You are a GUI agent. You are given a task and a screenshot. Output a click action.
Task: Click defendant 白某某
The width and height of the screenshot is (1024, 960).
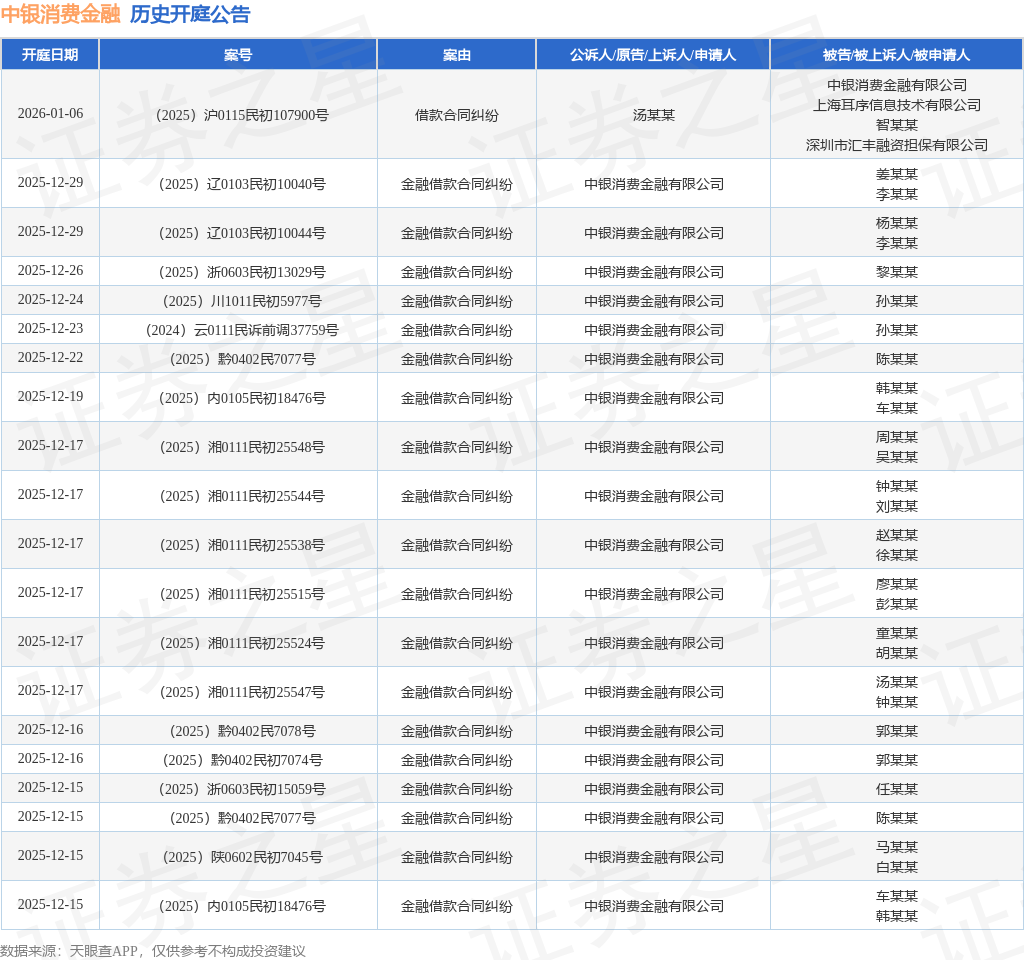tap(897, 867)
